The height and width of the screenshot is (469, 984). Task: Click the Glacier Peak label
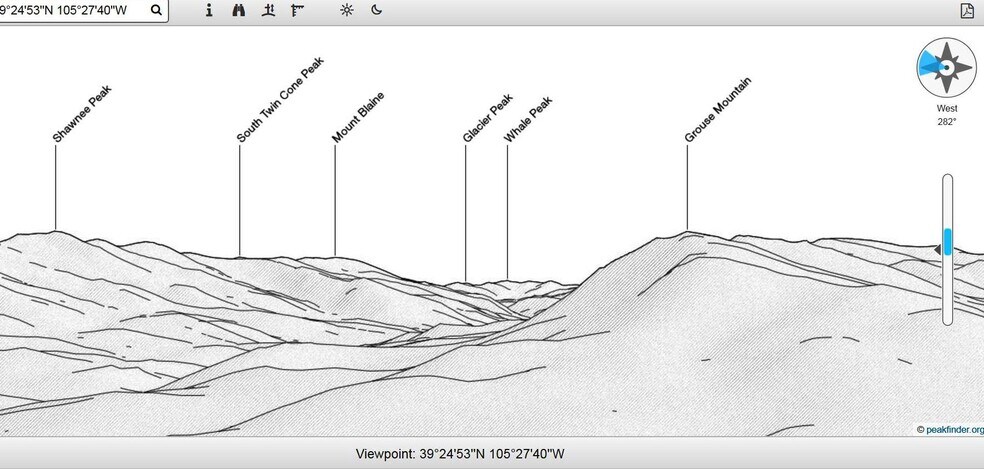coord(487,118)
